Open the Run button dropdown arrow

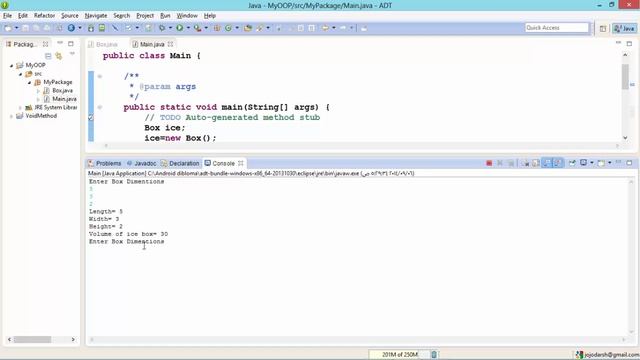click(x=188, y=28)
